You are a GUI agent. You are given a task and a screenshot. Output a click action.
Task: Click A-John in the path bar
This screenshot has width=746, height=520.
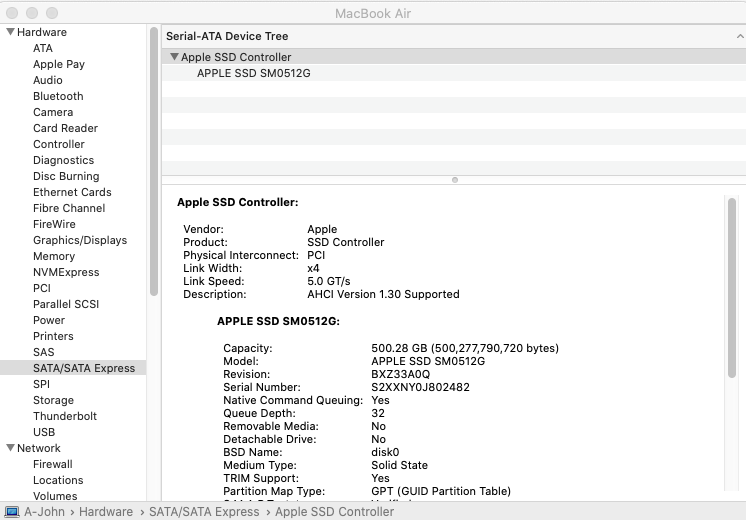click(44, 512)
